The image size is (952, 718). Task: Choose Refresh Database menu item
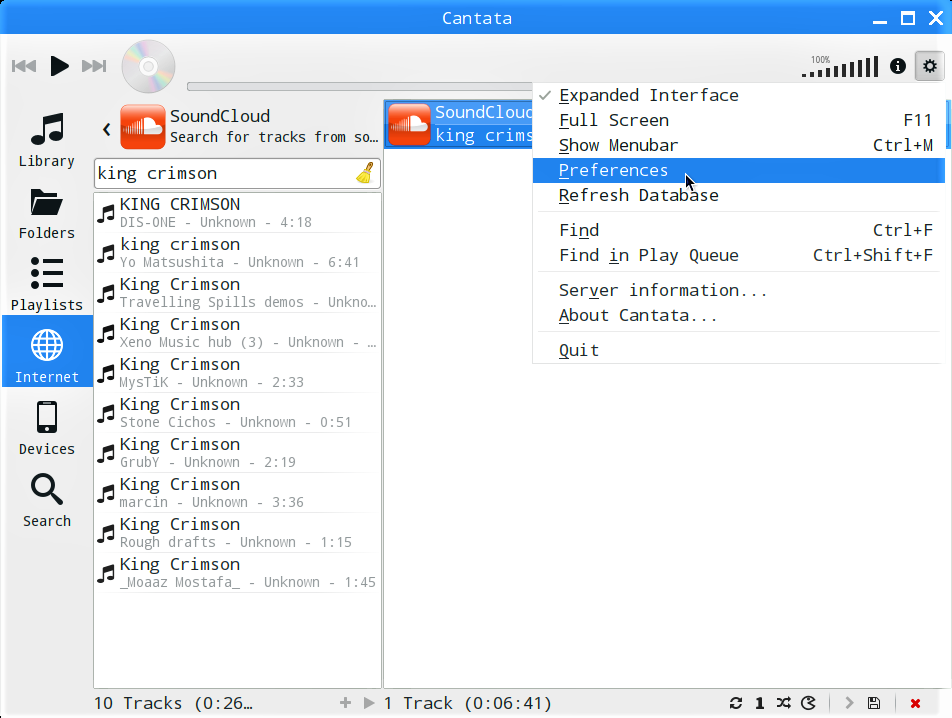pos(638,195)
